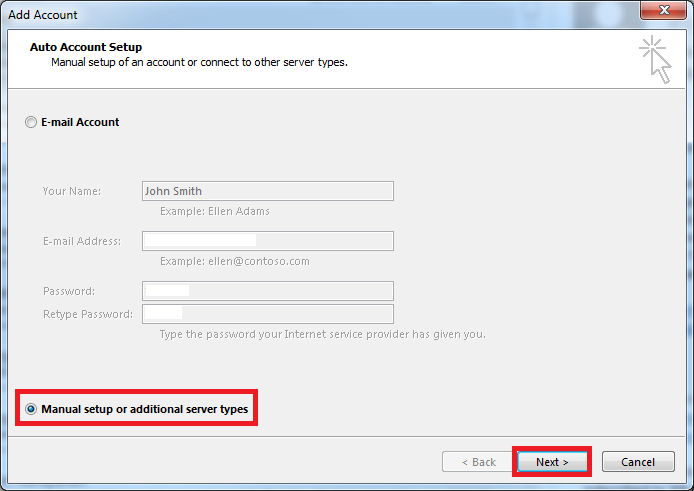Click the Cancel button

[x=638, y=462]
